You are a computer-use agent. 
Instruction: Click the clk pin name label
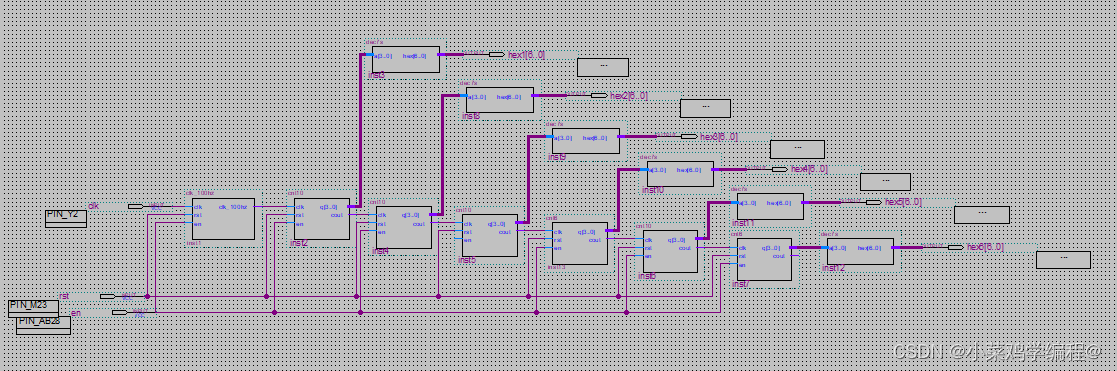(93, 206)
